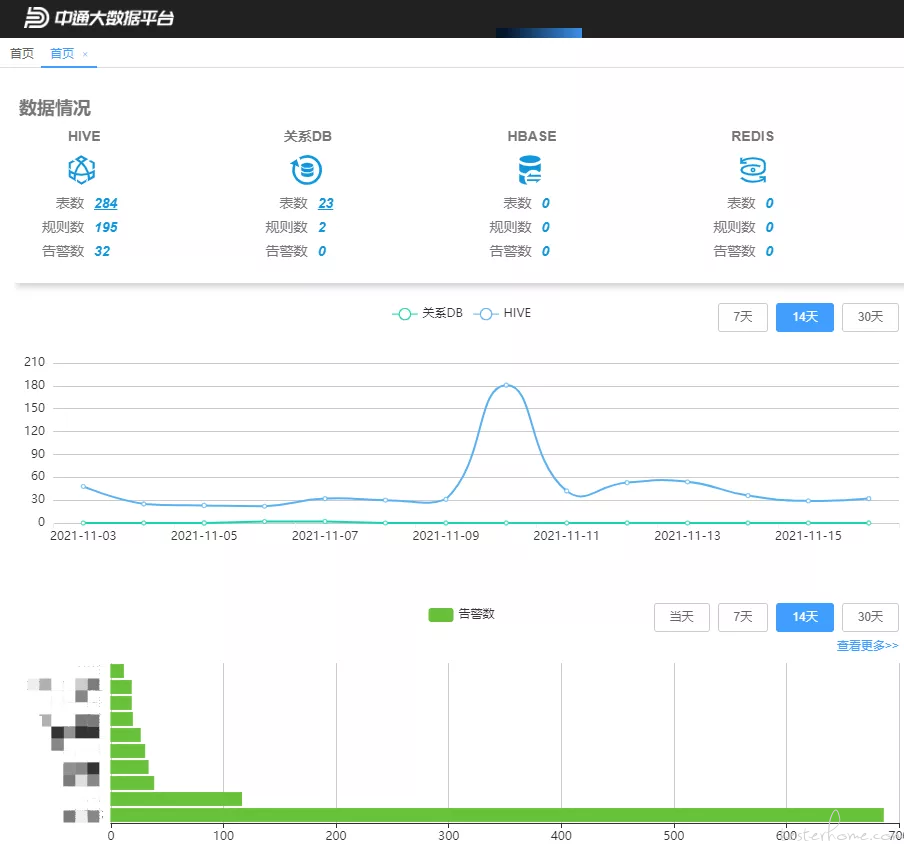The image size is (904, 854).
Task: Click the 2021-11-03 date label on the x-axis
Action: coord(83,536)
